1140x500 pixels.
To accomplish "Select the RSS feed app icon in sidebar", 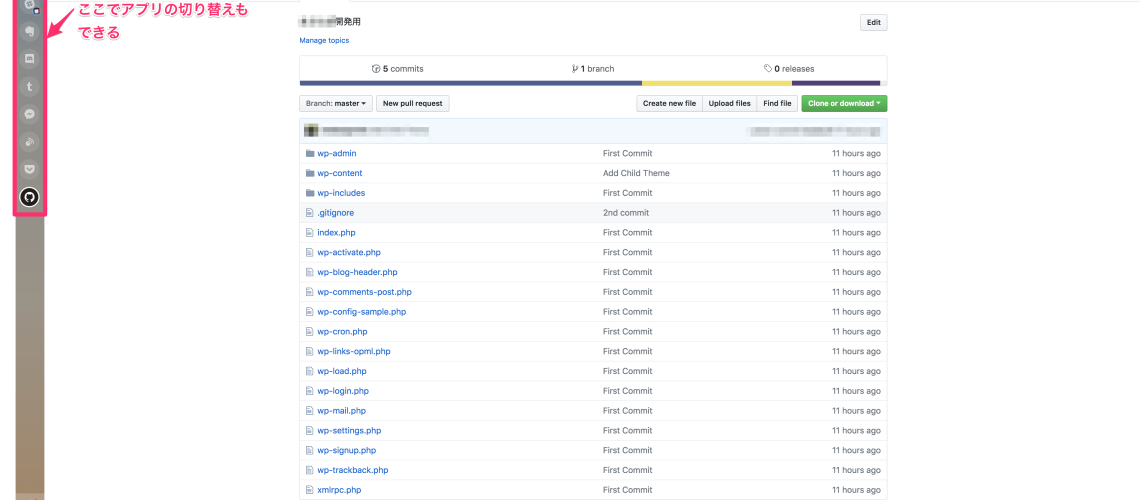I will pyautogui.click(x=29, y=142).
